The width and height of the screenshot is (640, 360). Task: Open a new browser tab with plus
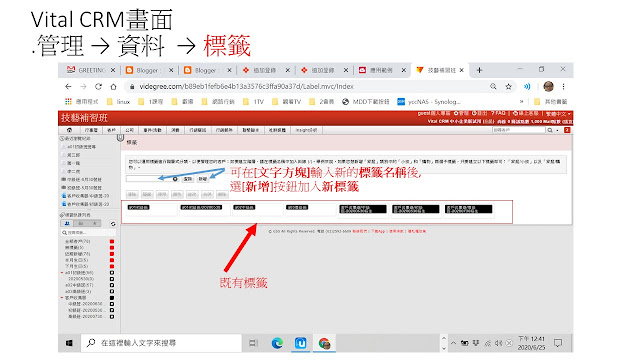(479, 70)
